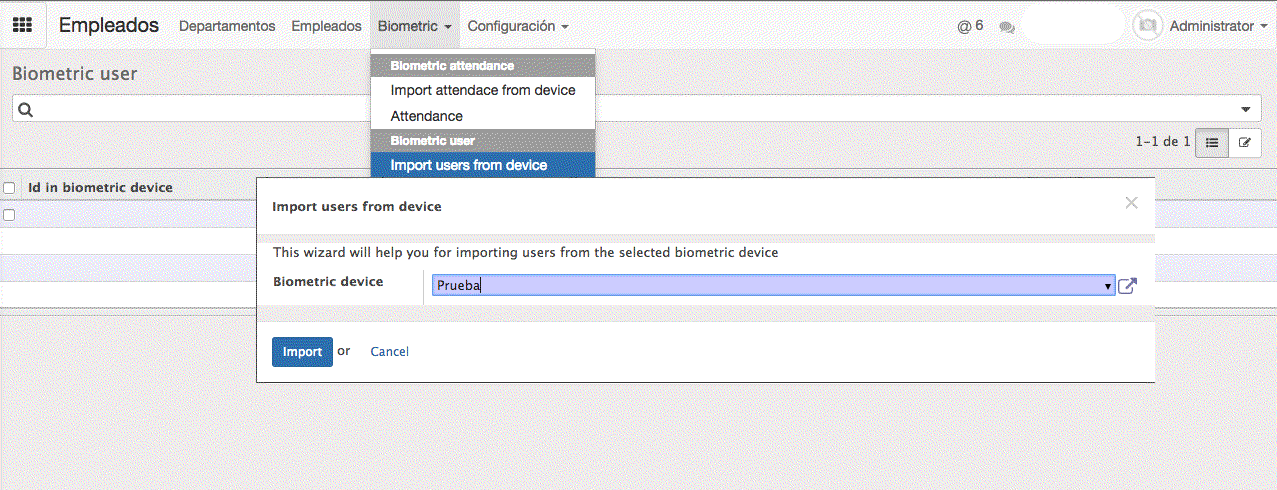This screenshot has width=1277, height=490.
Task: Open Prueba device via external link icon
Action: (1127, 286)
